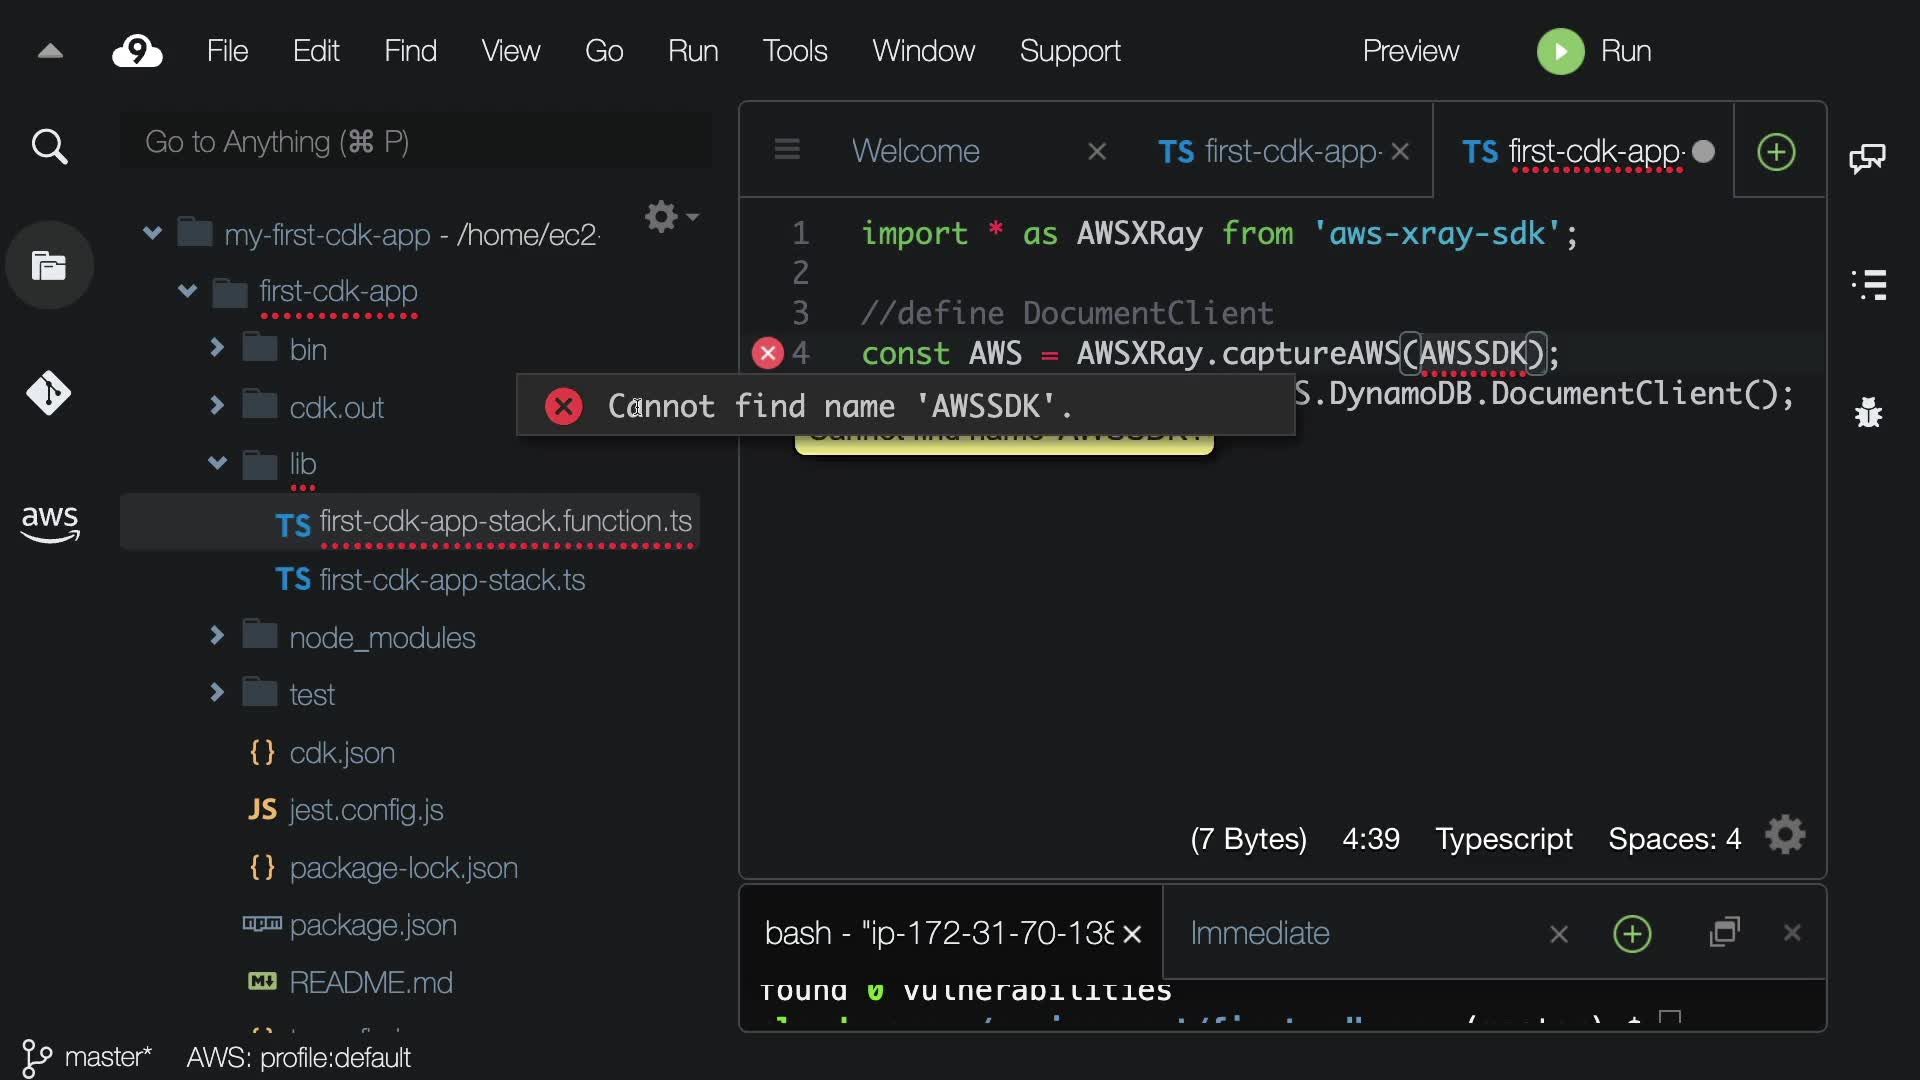Open the Tools menu
Image resolution: width=1920 pixels, height=1080 pixels.
point(794,51)
